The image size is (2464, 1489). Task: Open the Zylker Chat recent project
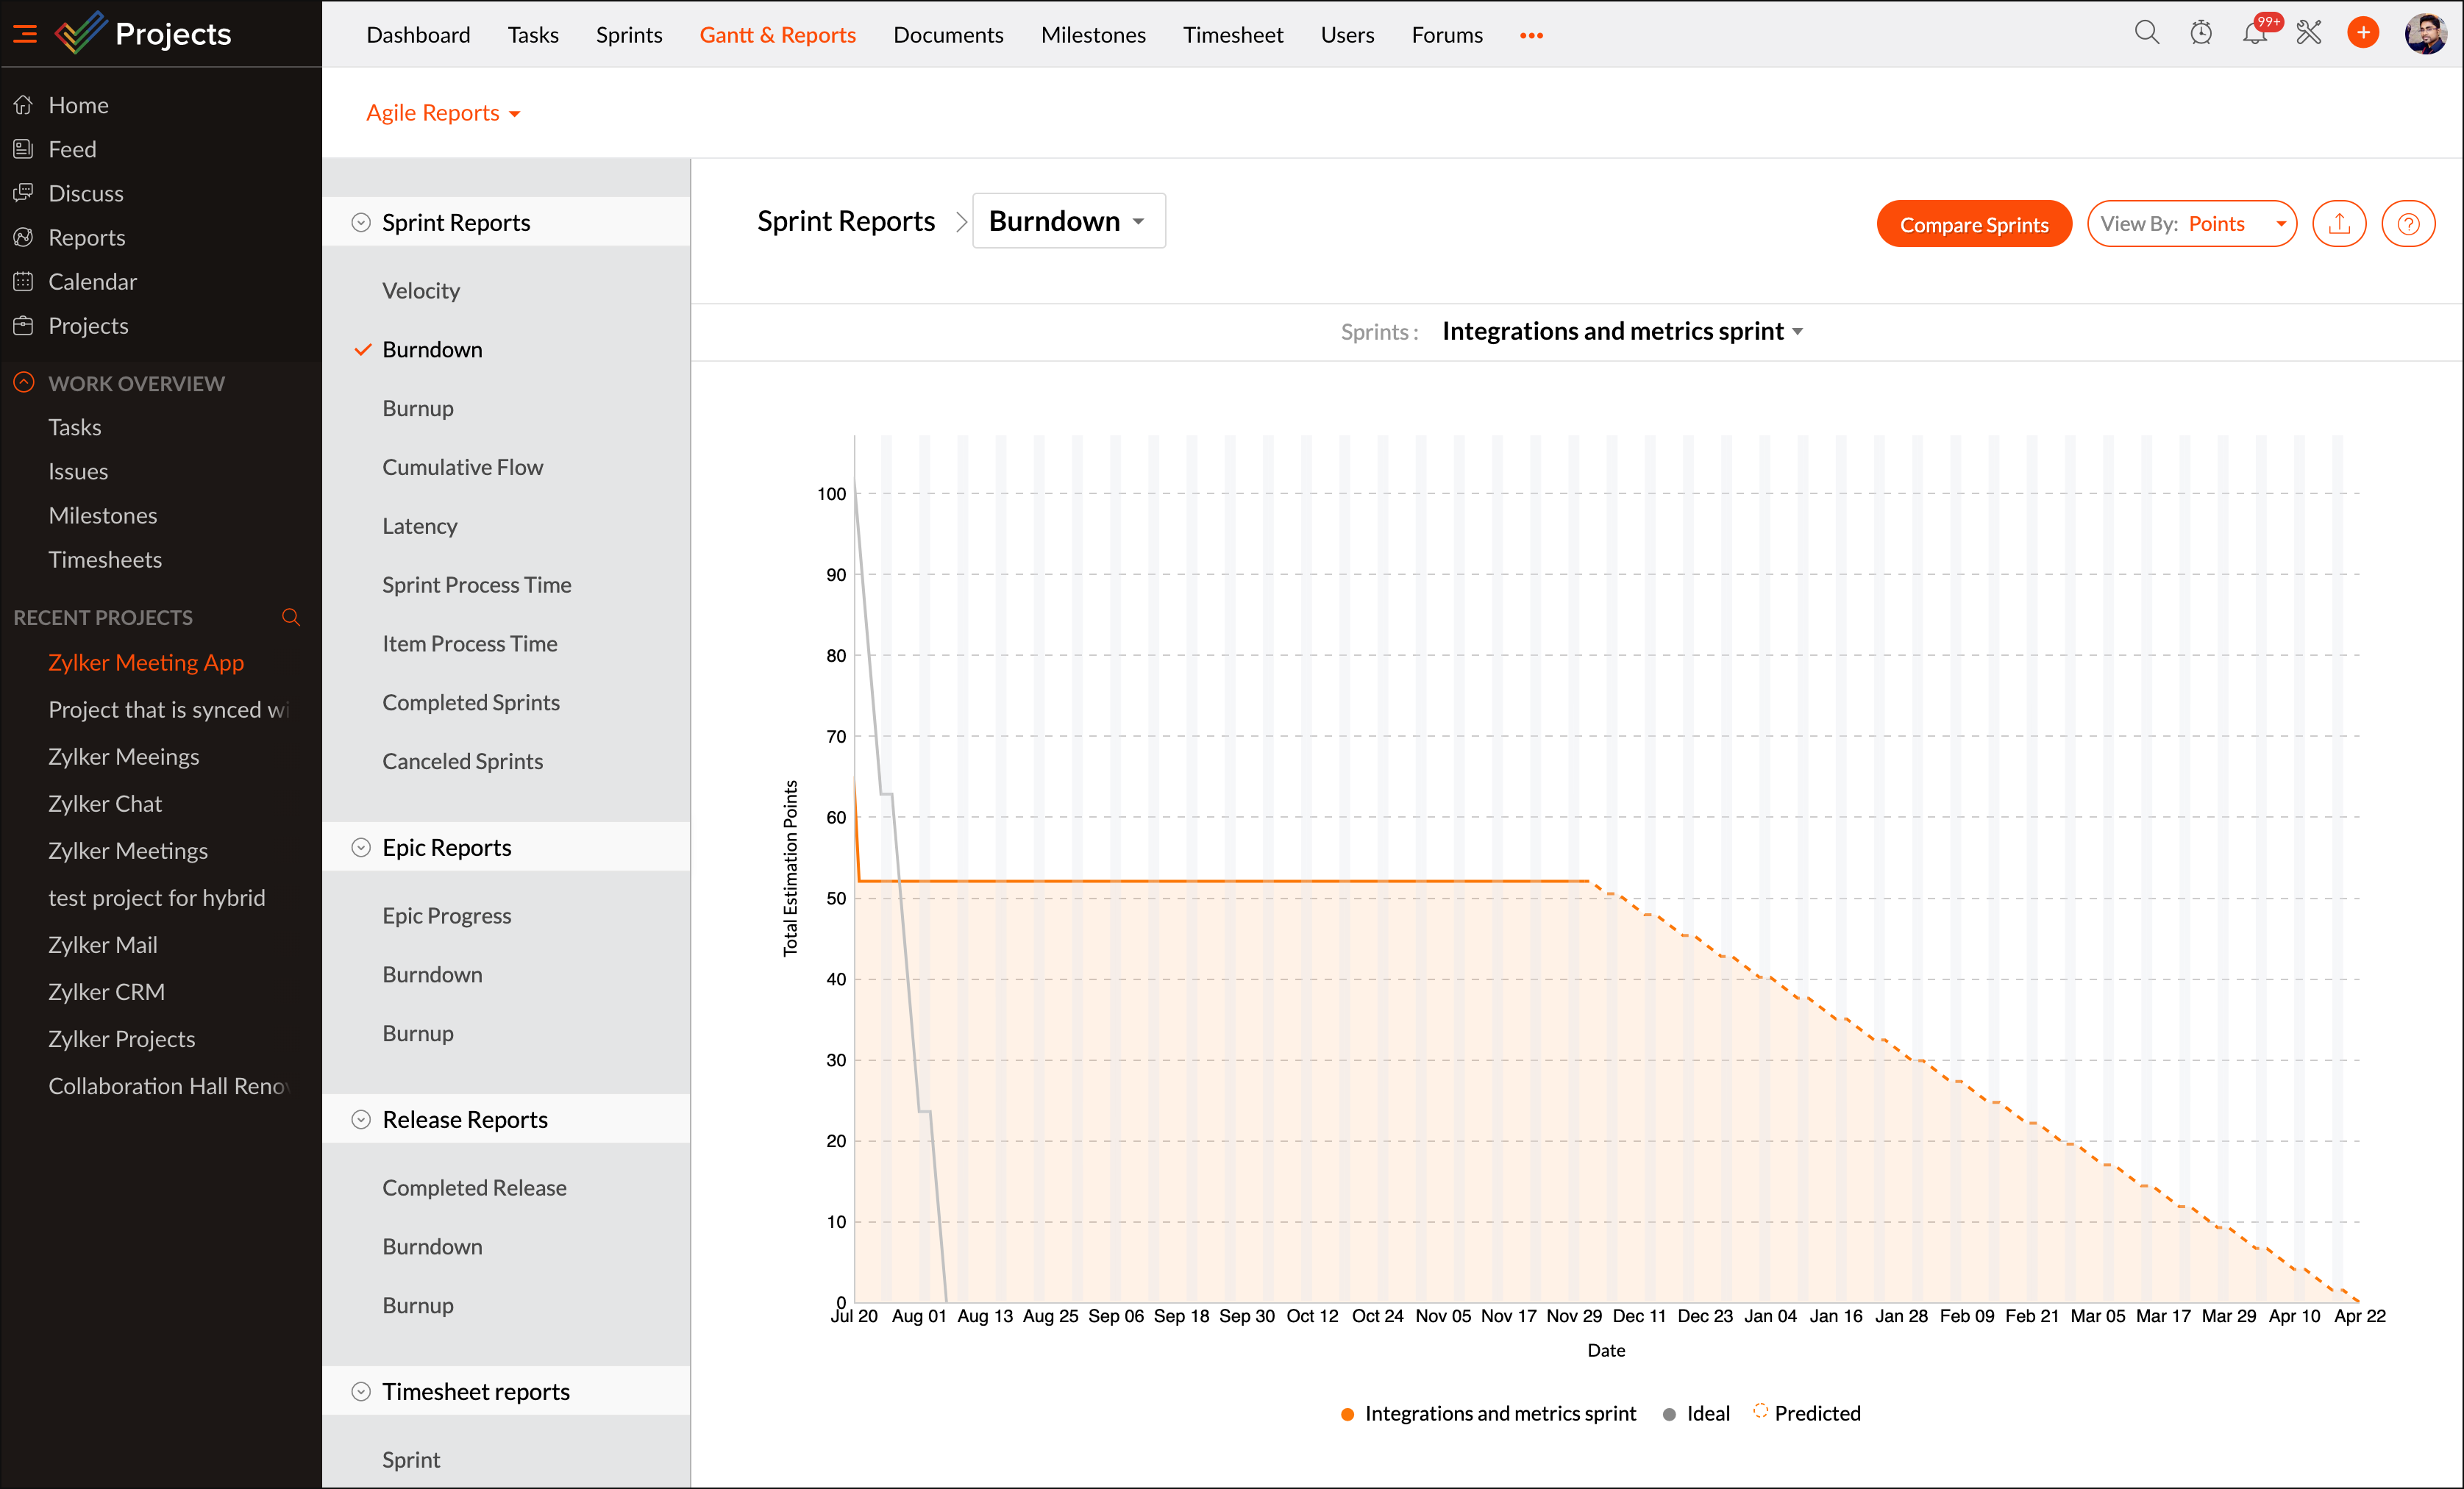point(105,803)
